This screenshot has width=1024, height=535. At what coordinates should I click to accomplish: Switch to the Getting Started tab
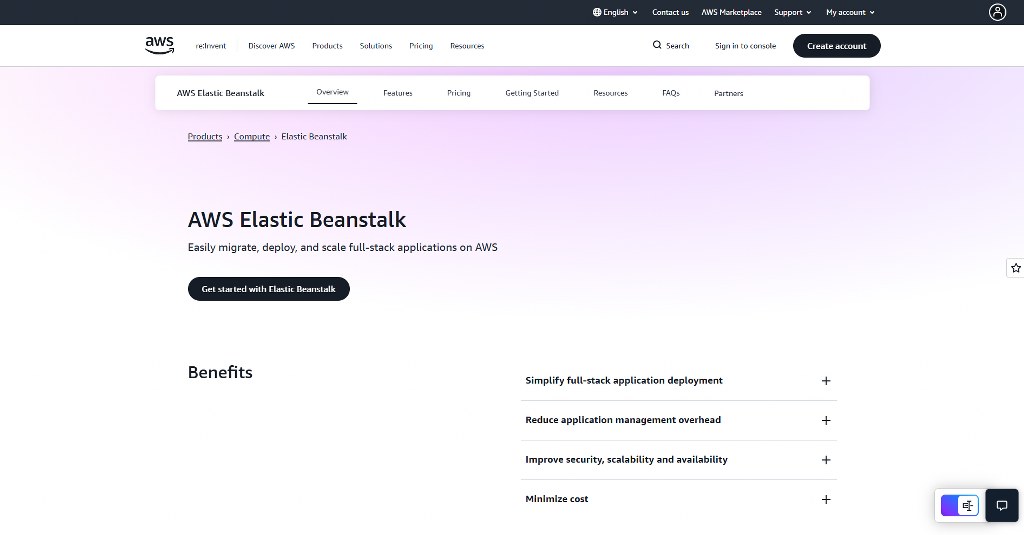click(532, 93)
